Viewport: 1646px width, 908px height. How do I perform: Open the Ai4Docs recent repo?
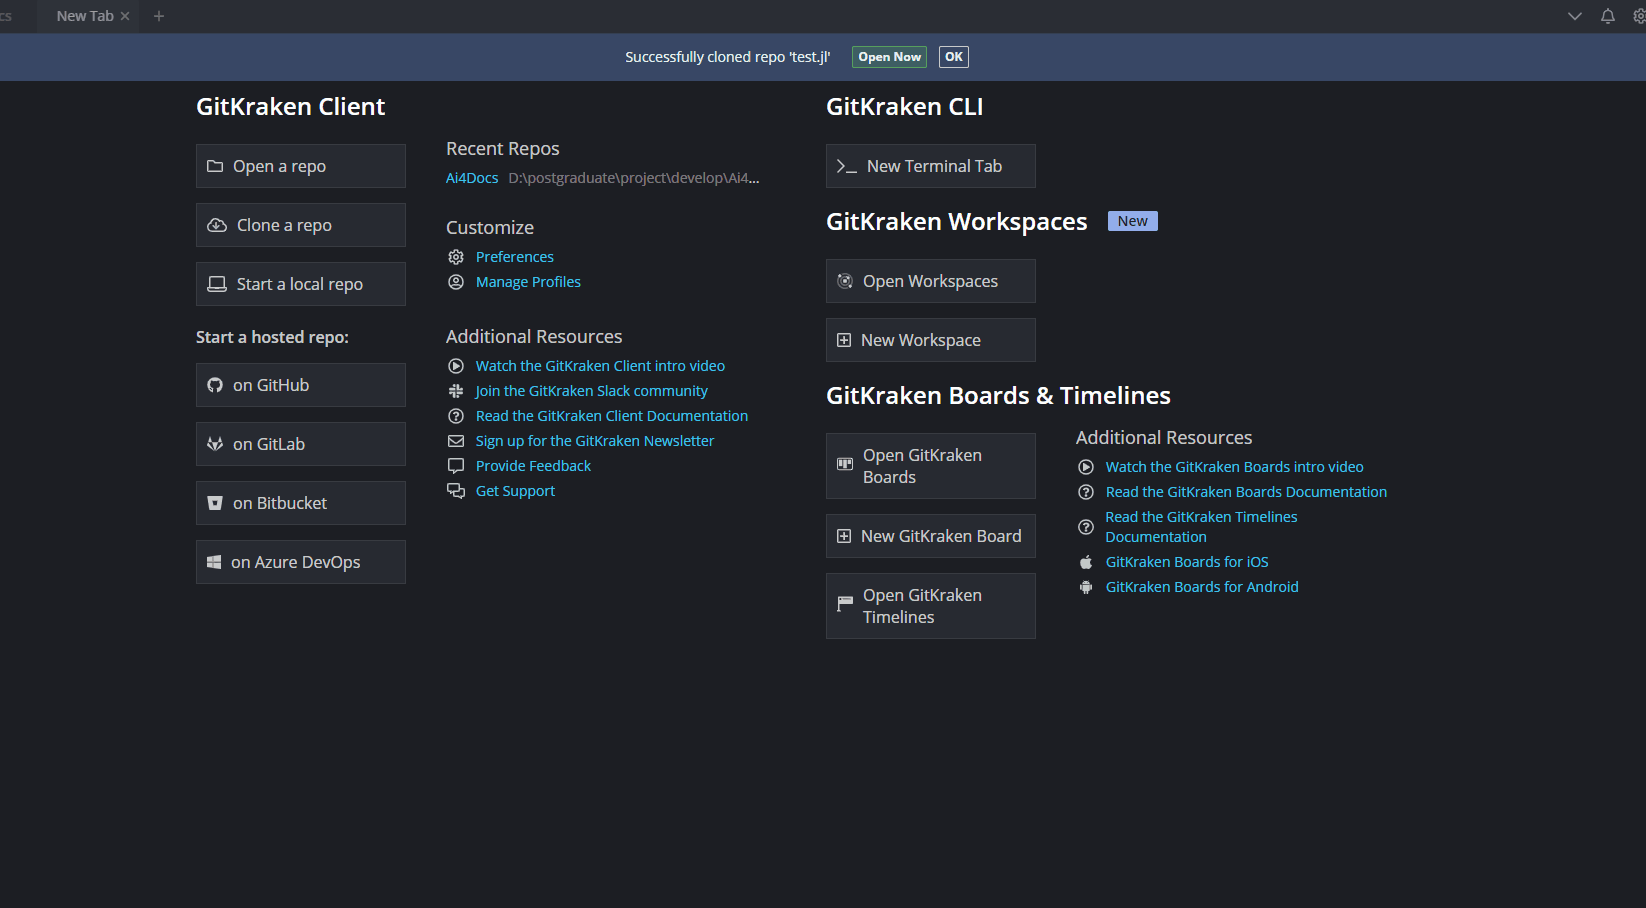pos(472,178)
